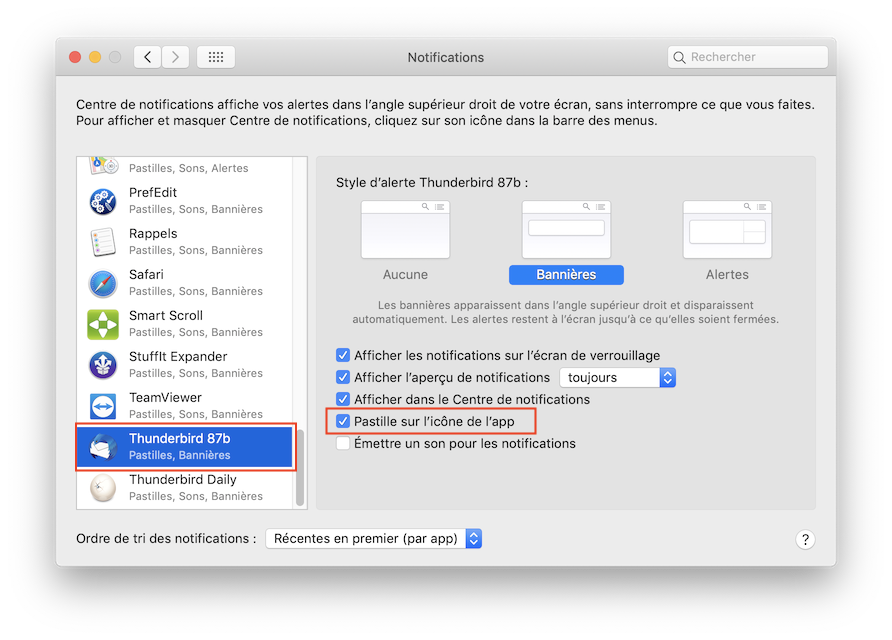Select the TeamViewer icon in list
The image size is (892, 640).
click(103, 406)
